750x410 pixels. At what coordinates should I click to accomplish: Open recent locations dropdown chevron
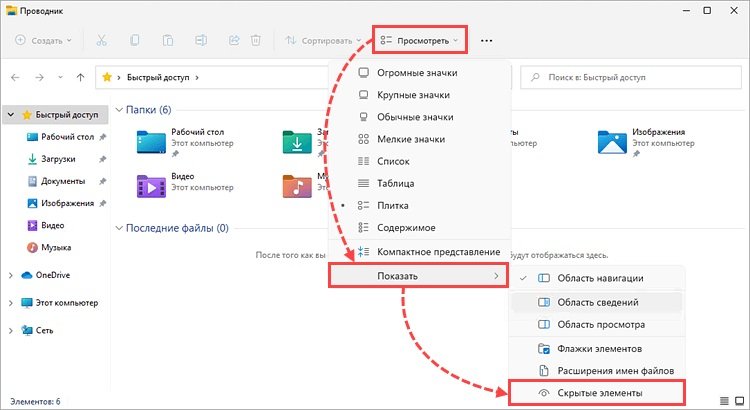pos(60,77)
